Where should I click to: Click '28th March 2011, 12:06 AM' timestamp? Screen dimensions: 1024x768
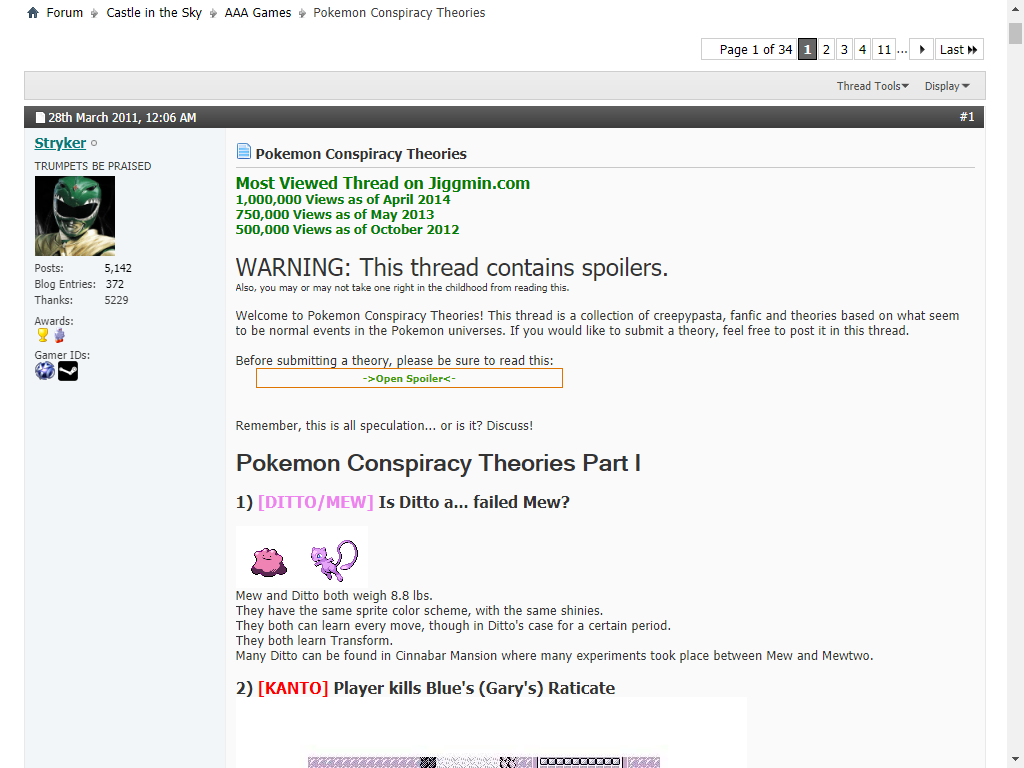point(122,118)
